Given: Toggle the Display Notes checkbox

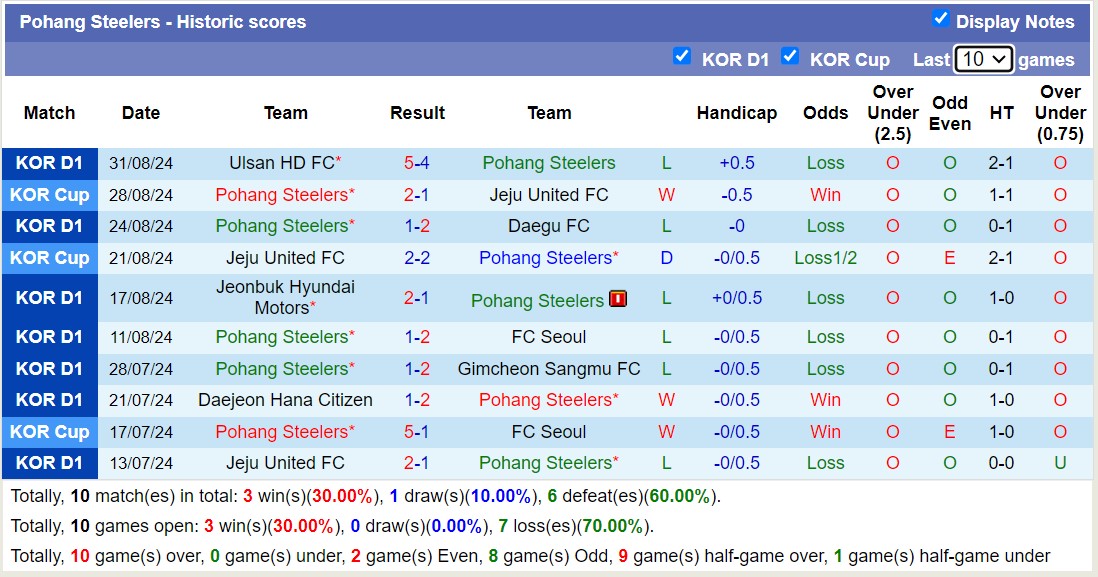Looking at the screenshot, I should pyautogui.click(x=941, y=18).
